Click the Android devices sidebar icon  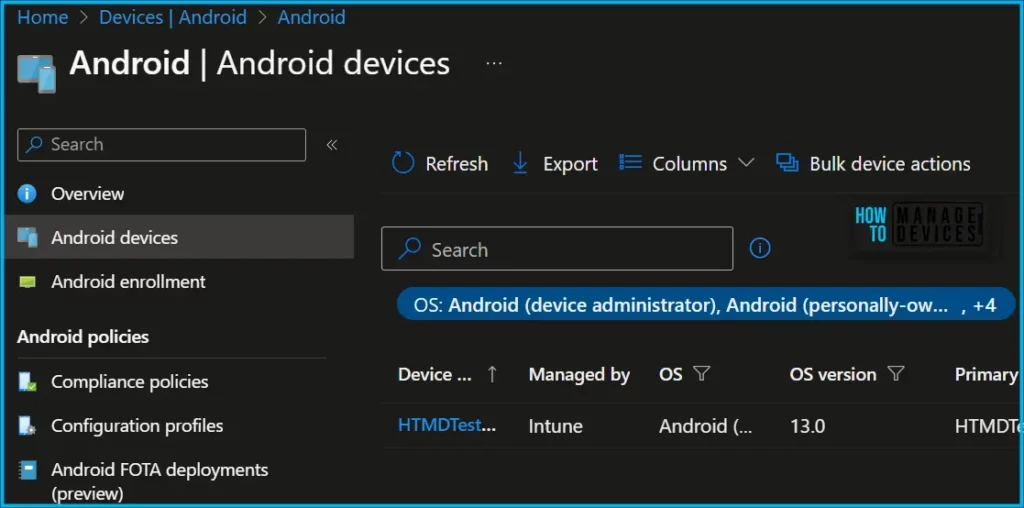point(27,237)
